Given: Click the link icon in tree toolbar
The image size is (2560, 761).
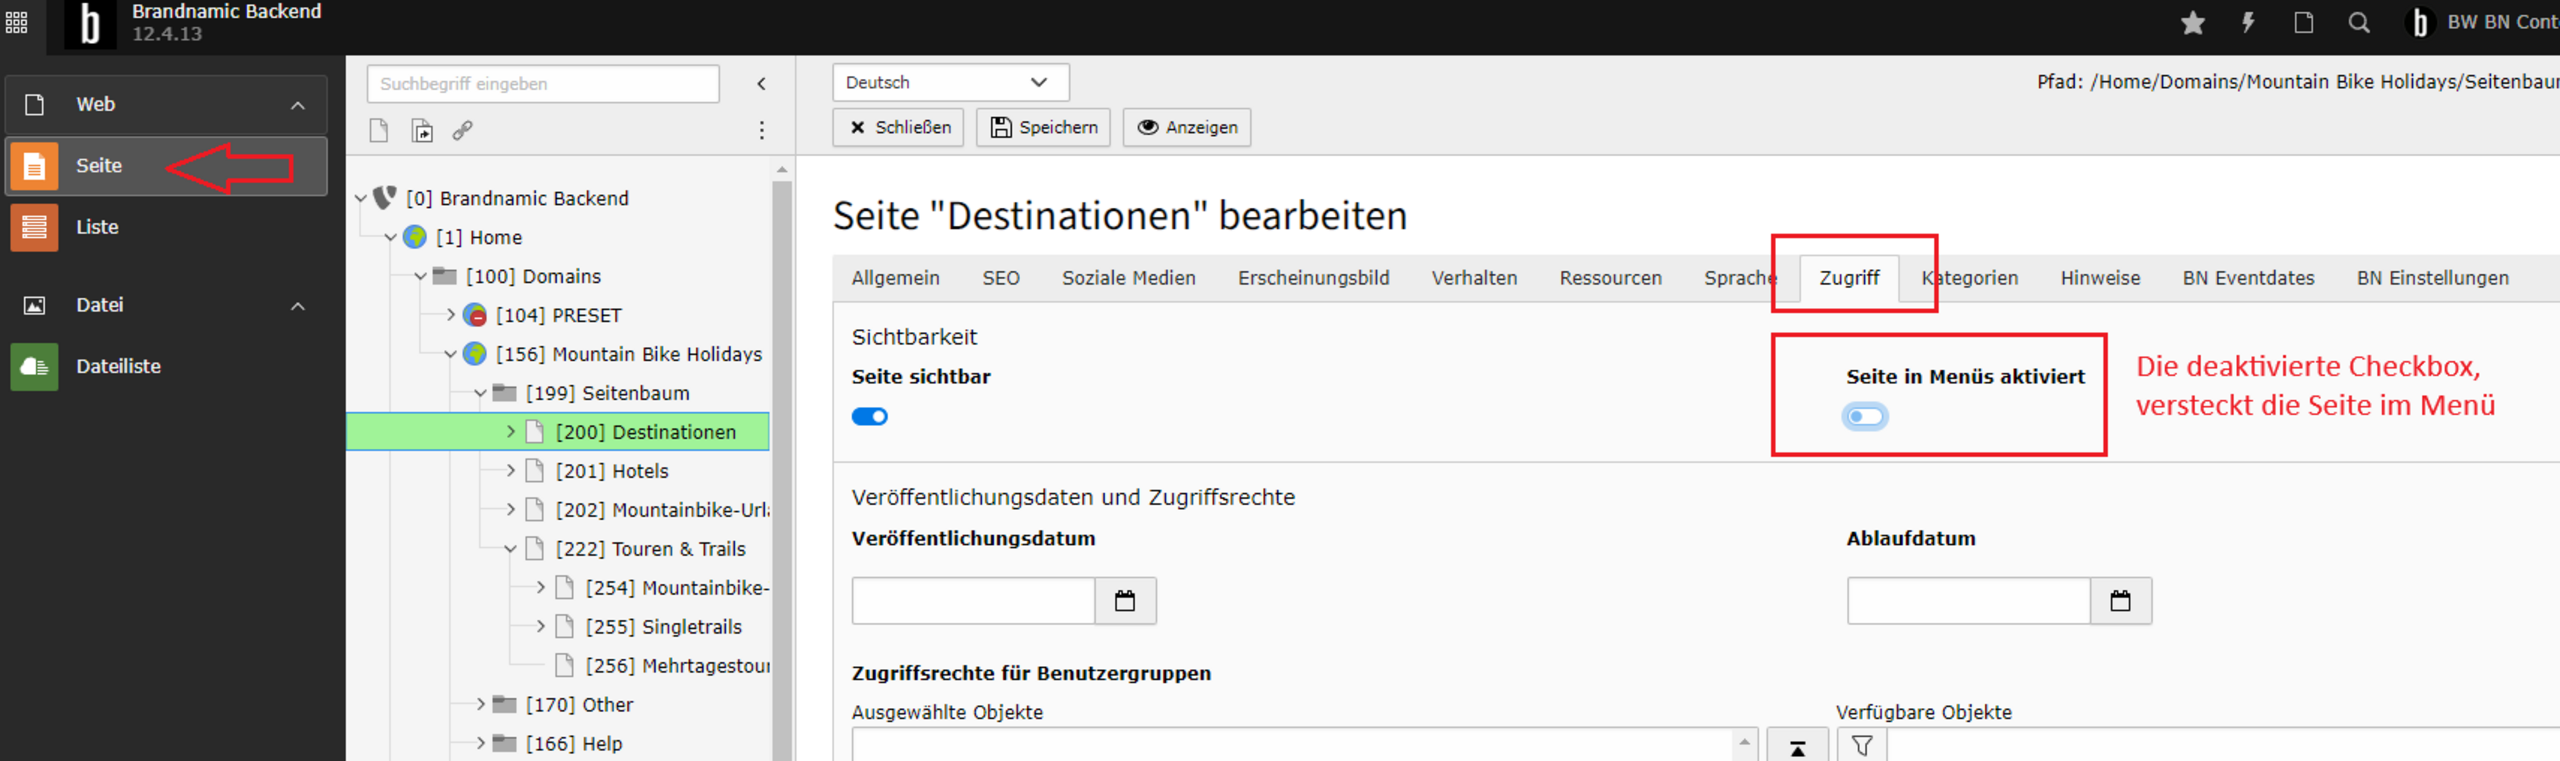Looking at the screenshot, I should 462,131.
